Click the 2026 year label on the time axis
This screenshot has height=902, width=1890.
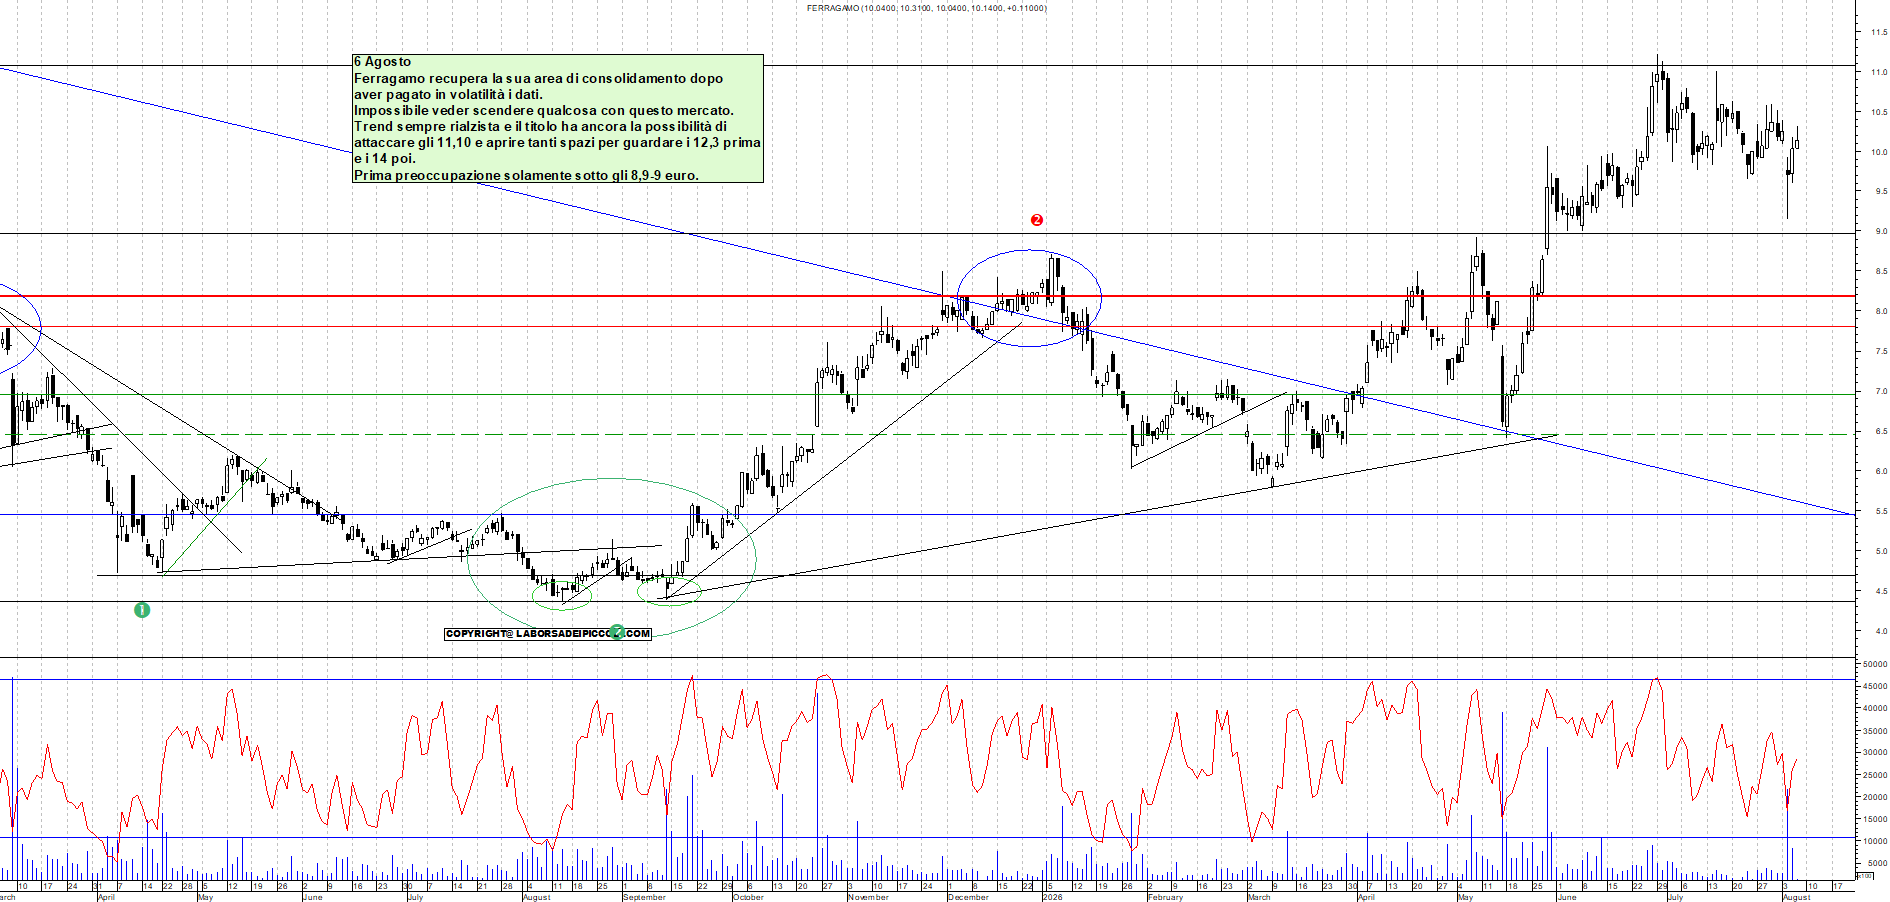(x=1052, y=897)
